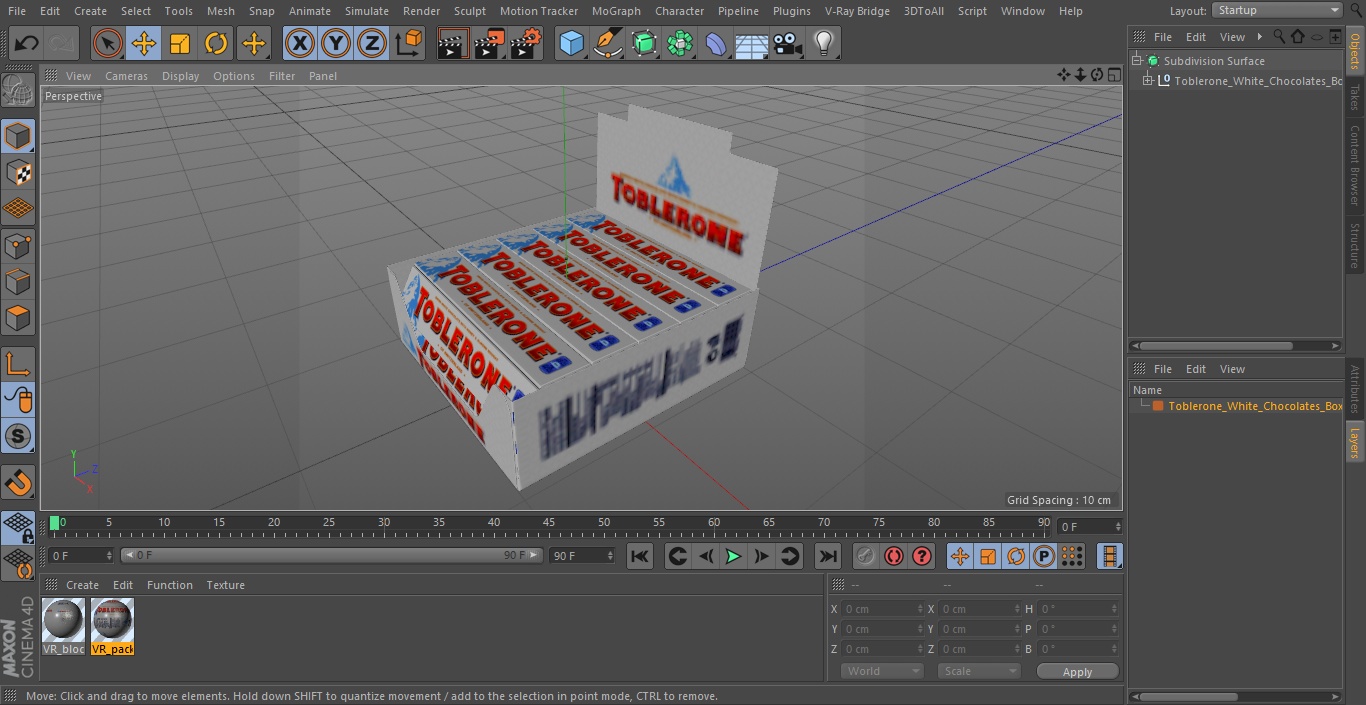The image size is (1366, 705).
Task: Open viewport Display menu
Action: [x=180, y=76]
